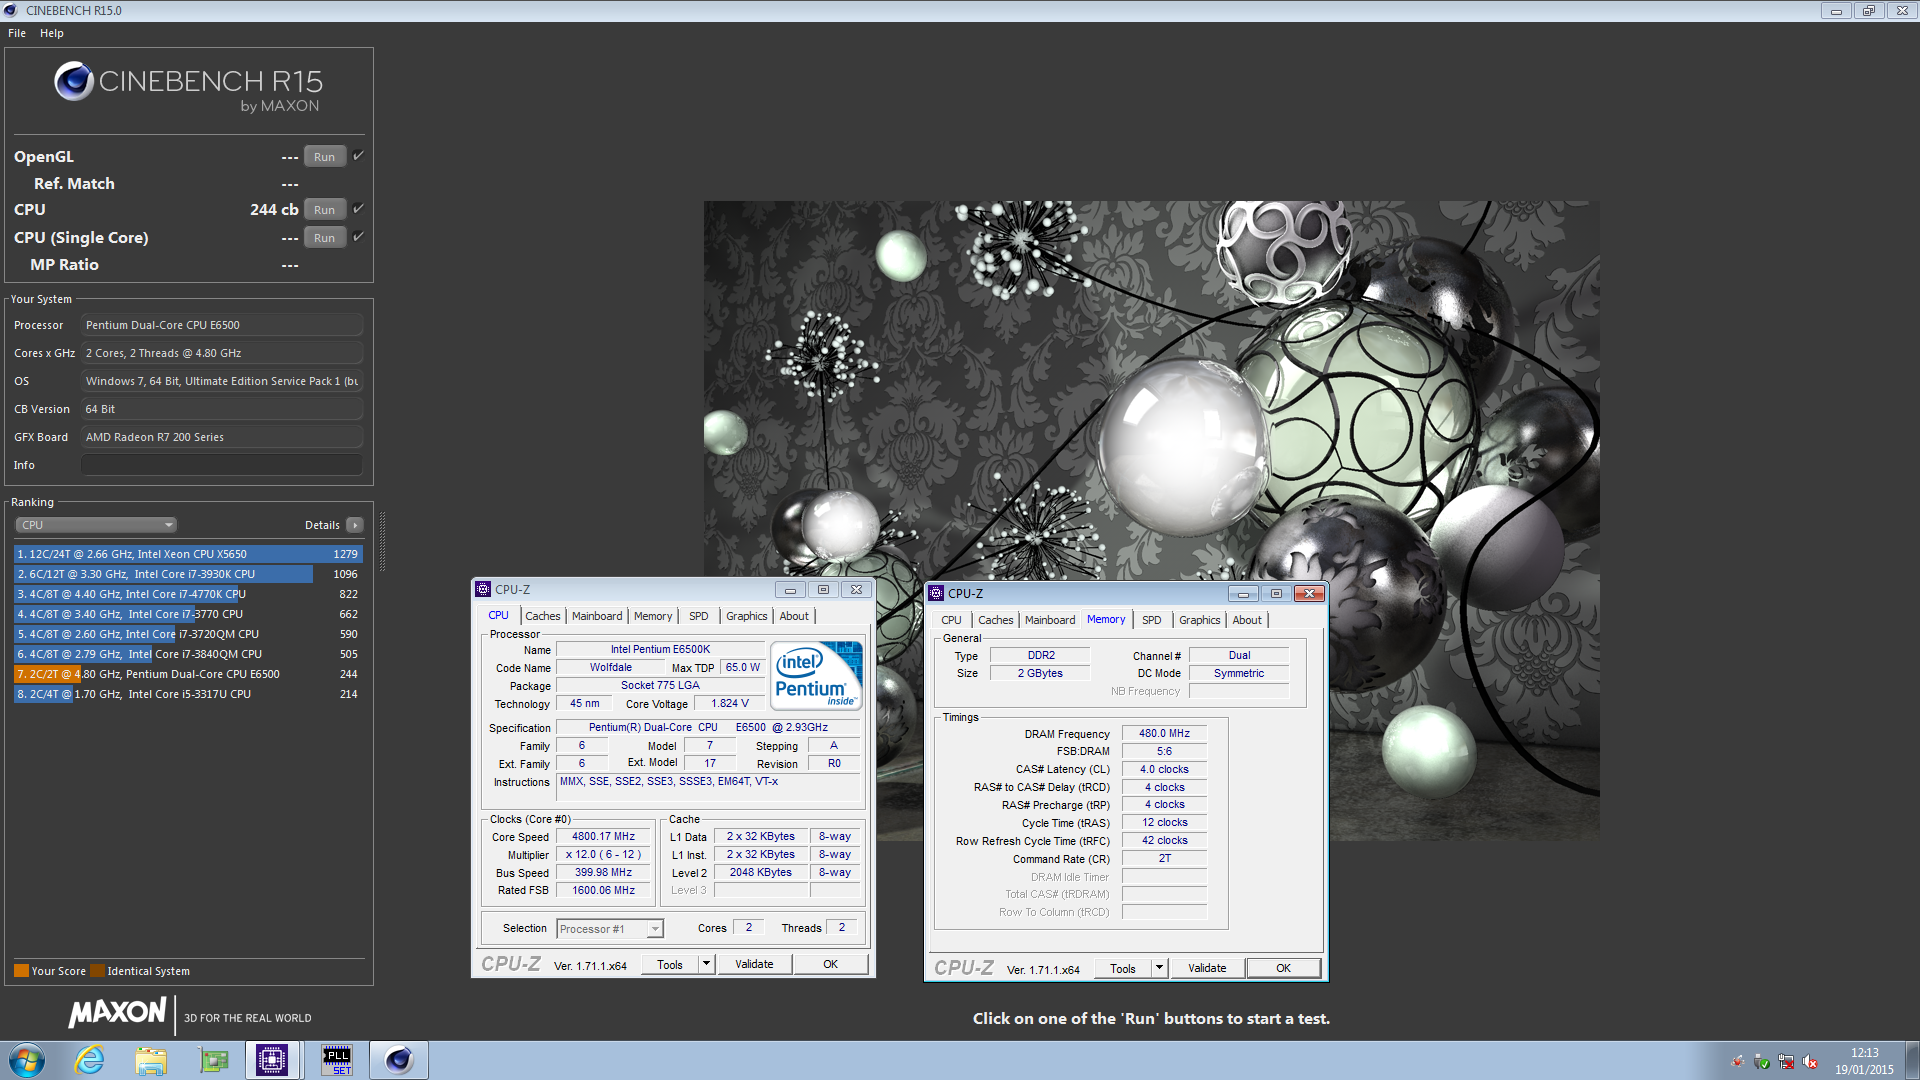Select Graphics tab in right CPU-Z window
Viewport: 1920px width, 1080px height.
1200,620
